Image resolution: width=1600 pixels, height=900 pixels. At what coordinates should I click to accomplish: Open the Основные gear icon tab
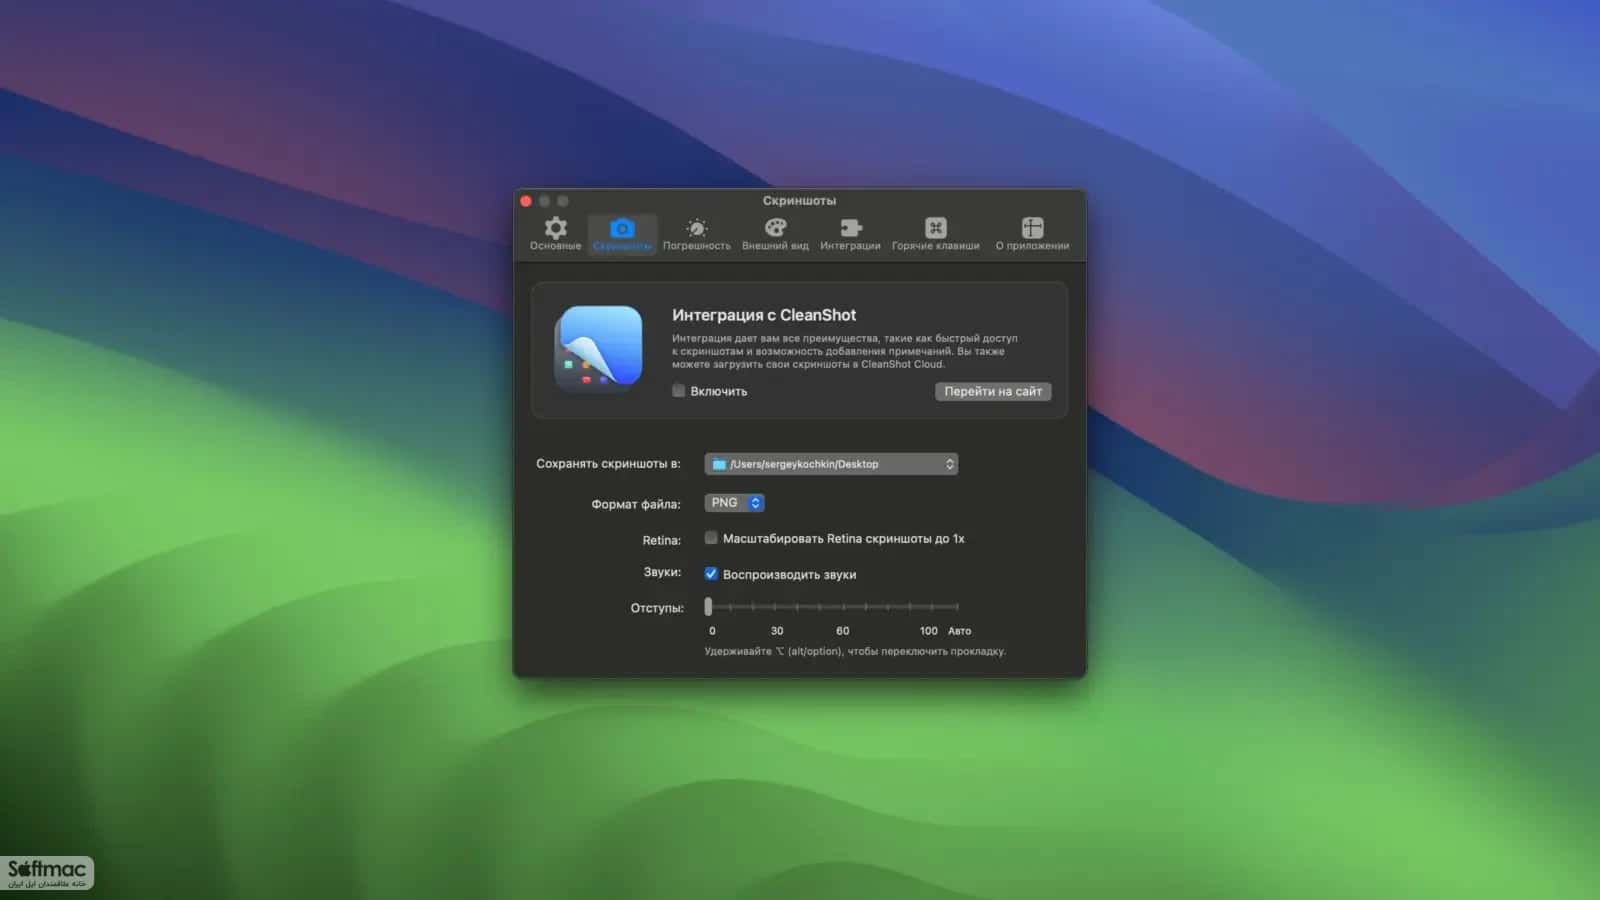click(555, 228)
